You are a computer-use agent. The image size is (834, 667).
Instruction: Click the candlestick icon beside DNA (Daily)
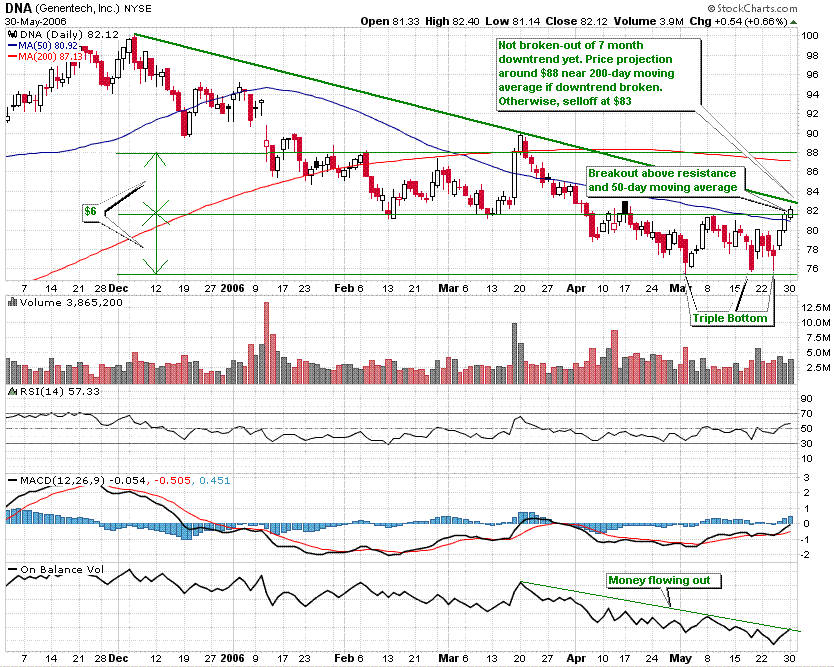point(13,34)
